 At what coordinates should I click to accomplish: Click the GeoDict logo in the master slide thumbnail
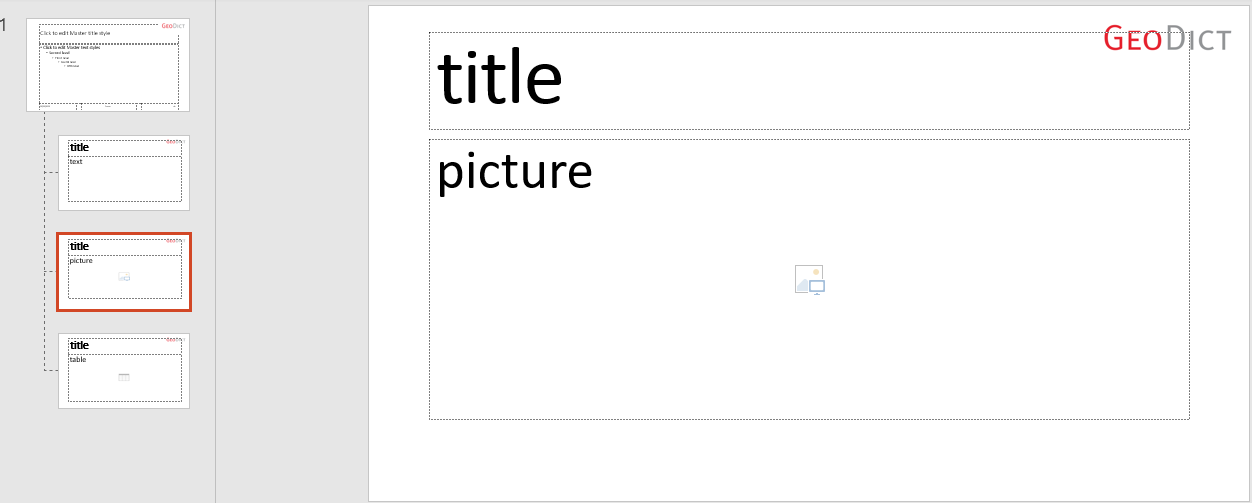173,26
